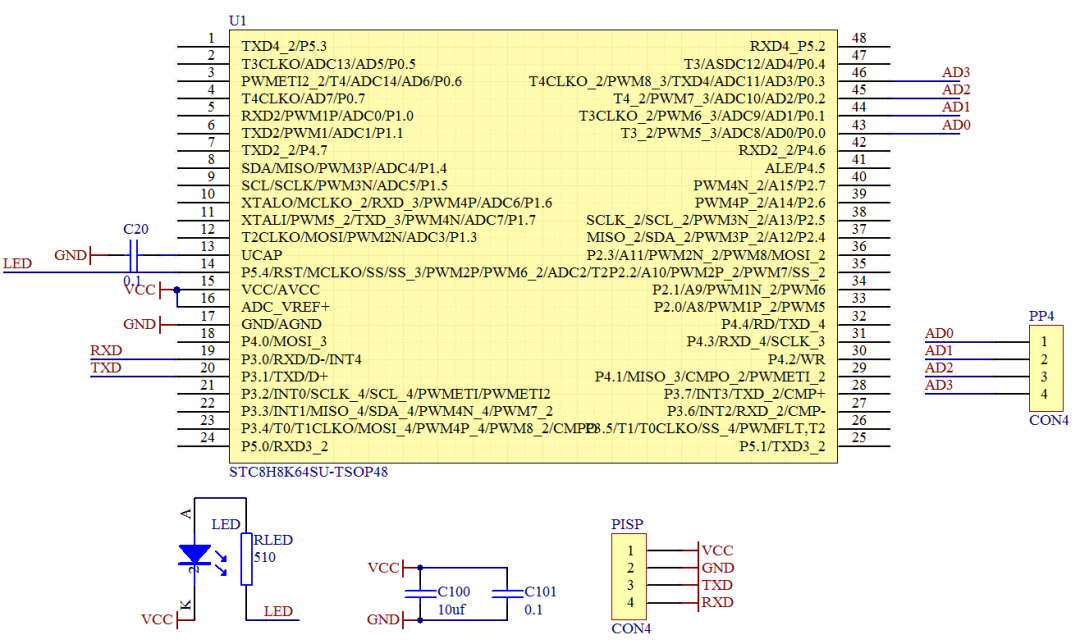The height and width of the screenshot is (644, 1080).
Task: Click the UCAP pin name
Action: (262, 255)
